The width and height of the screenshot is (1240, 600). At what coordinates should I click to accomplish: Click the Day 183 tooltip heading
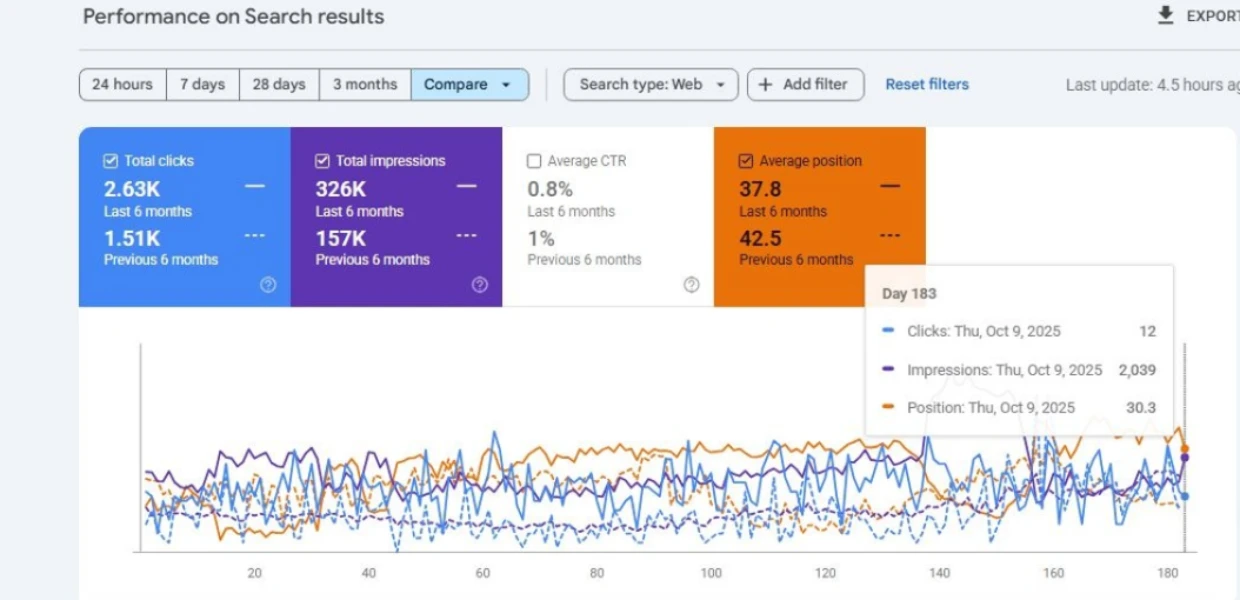coord(909,294)
